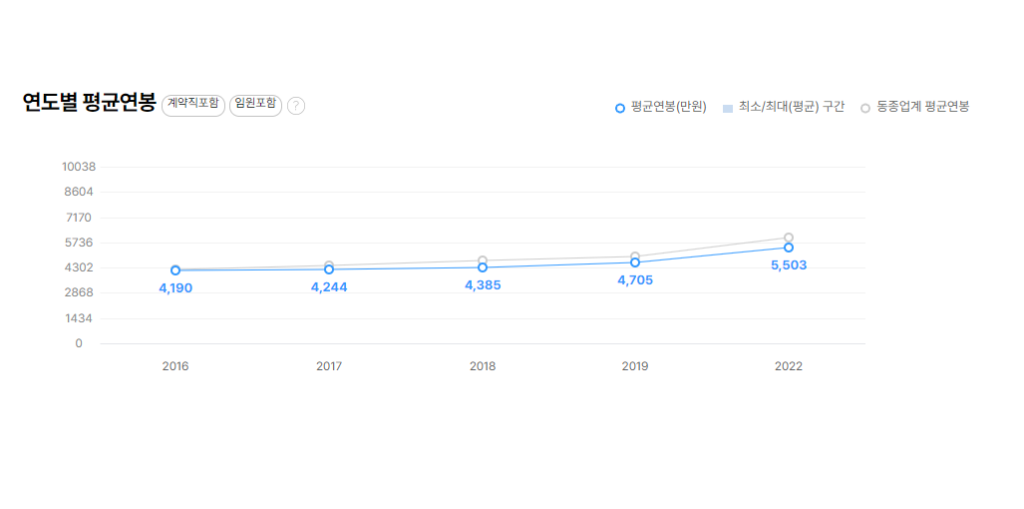Click the 2022 gray industry average point
Image resolution: width=1024 pixels, height=509 pixels.
(x=788, y=237)
